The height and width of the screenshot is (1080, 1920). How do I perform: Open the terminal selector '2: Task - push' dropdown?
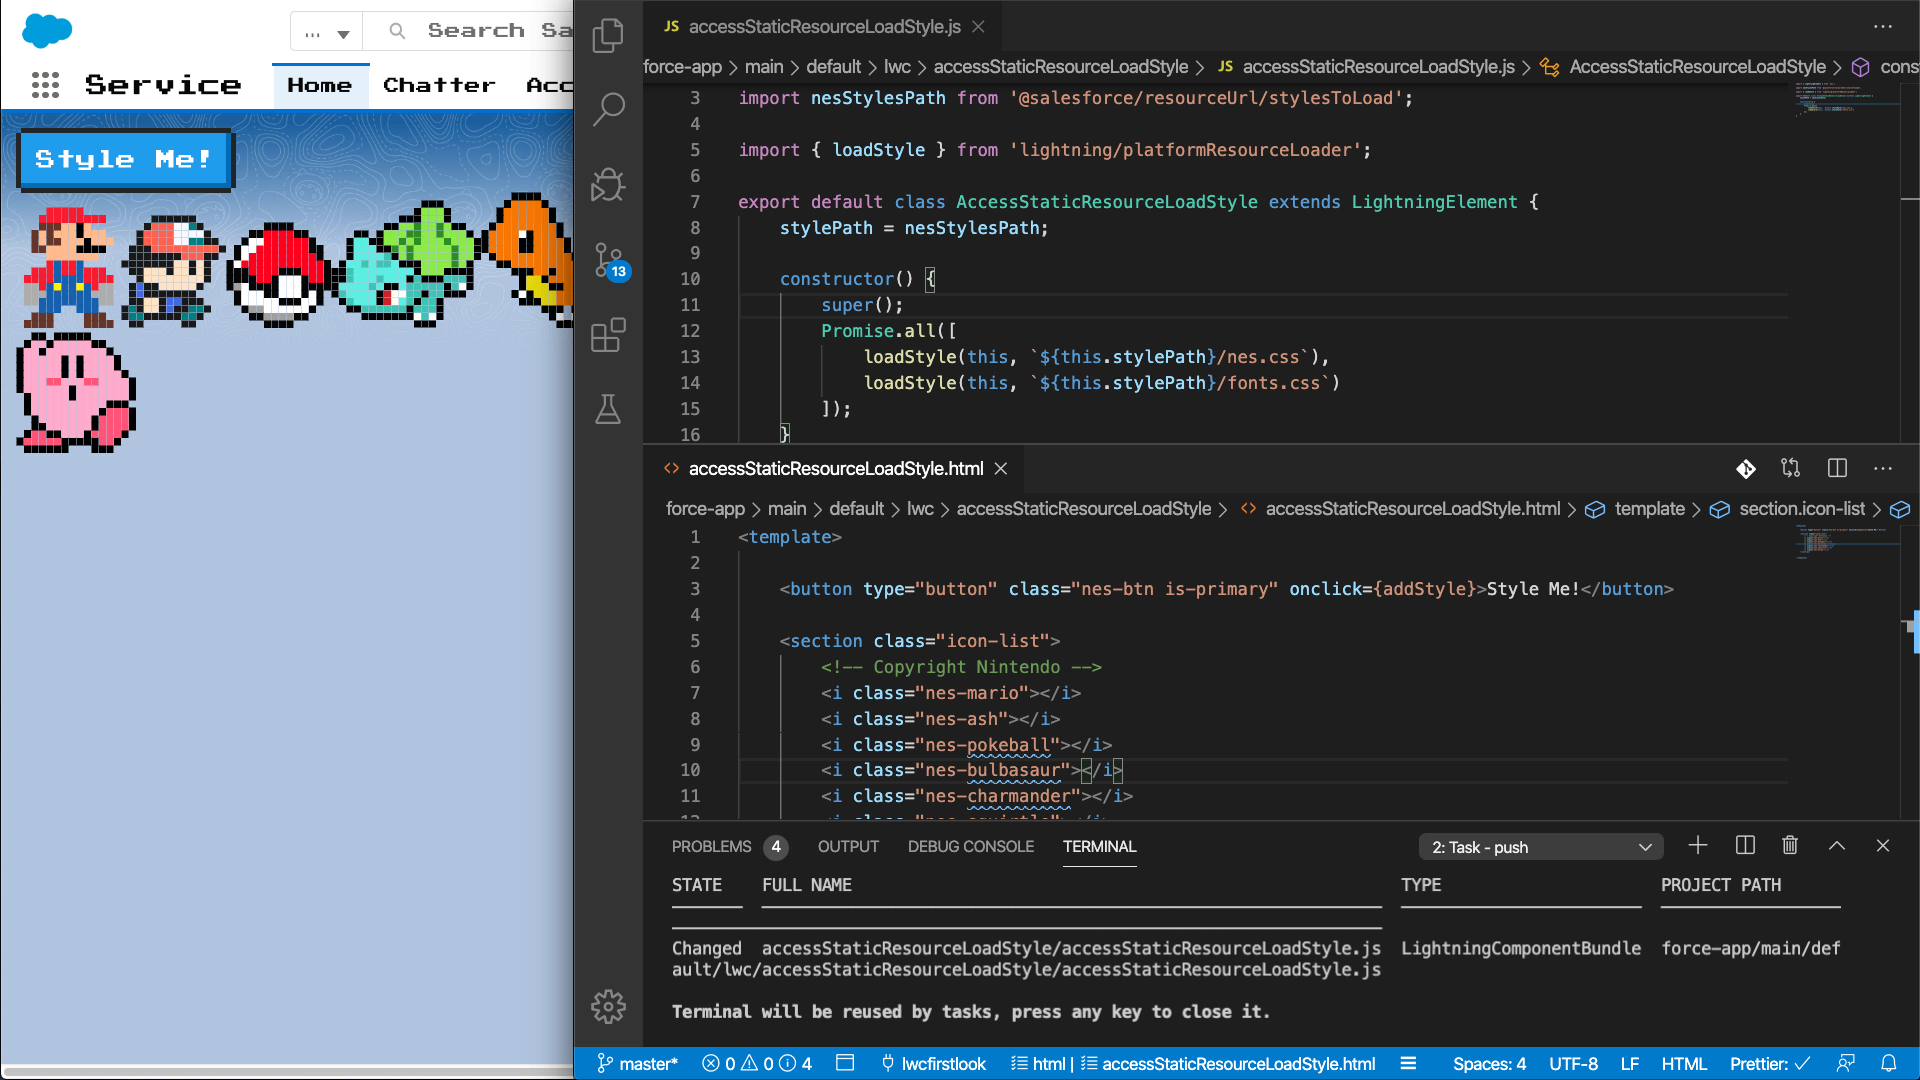point(1541,847)
